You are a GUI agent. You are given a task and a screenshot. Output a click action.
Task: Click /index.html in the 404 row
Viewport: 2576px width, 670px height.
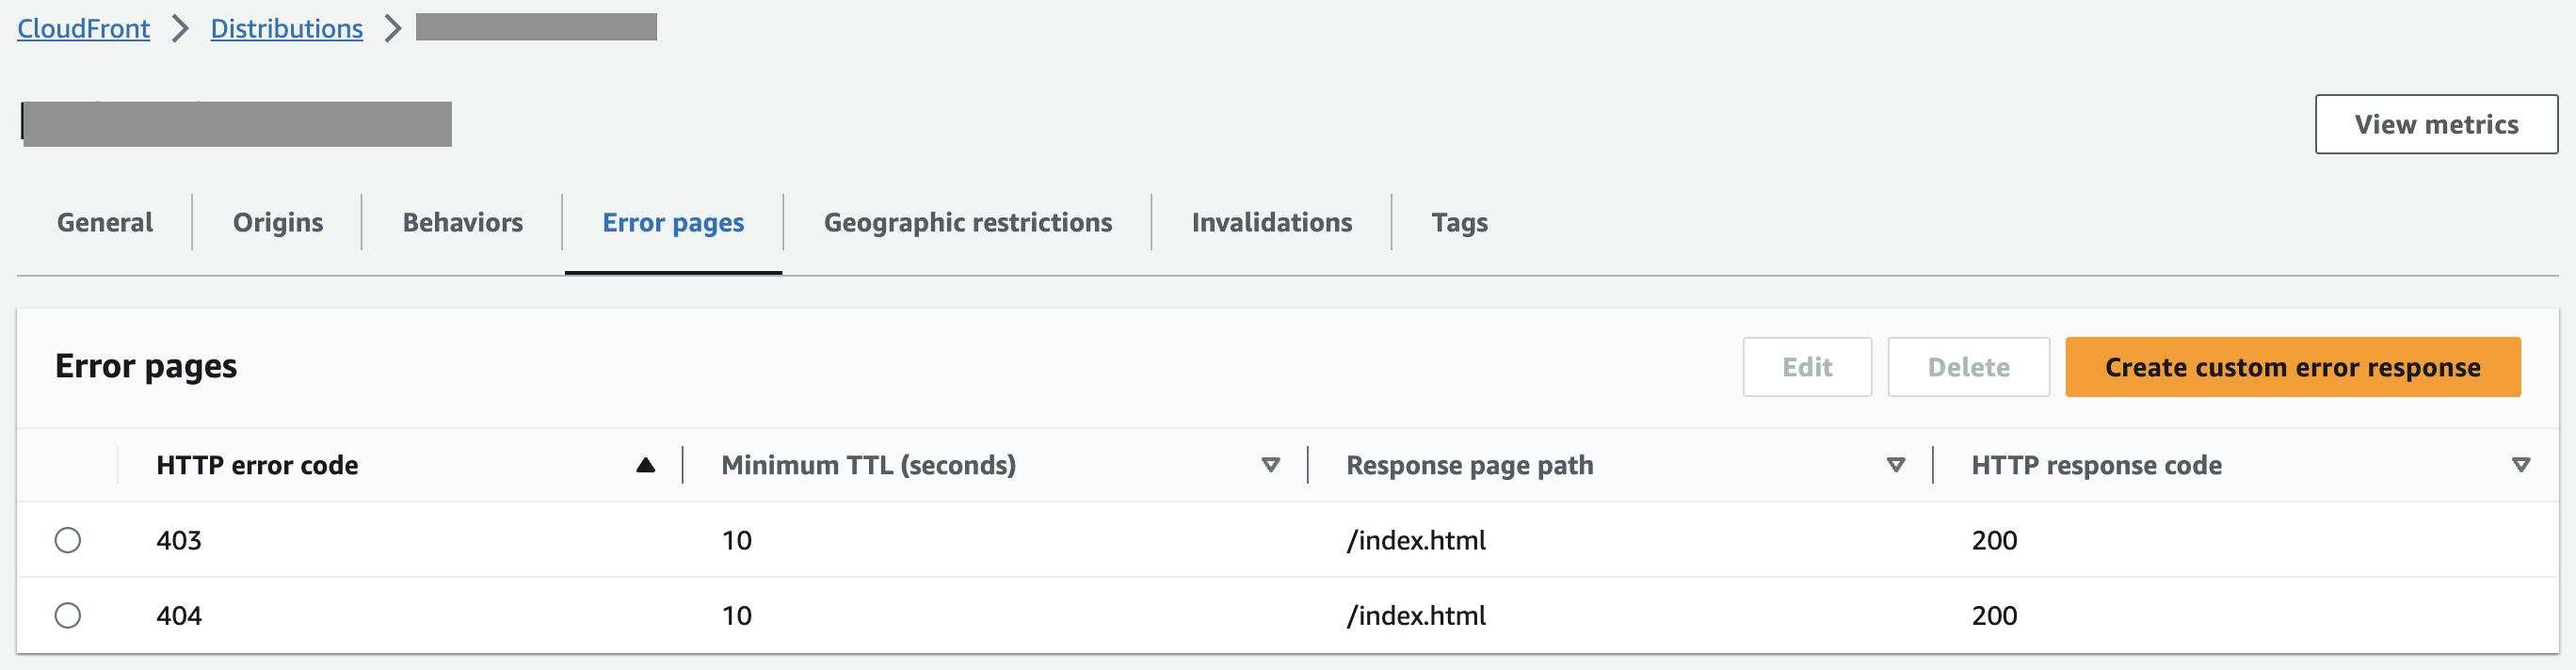pos(1416,615)
